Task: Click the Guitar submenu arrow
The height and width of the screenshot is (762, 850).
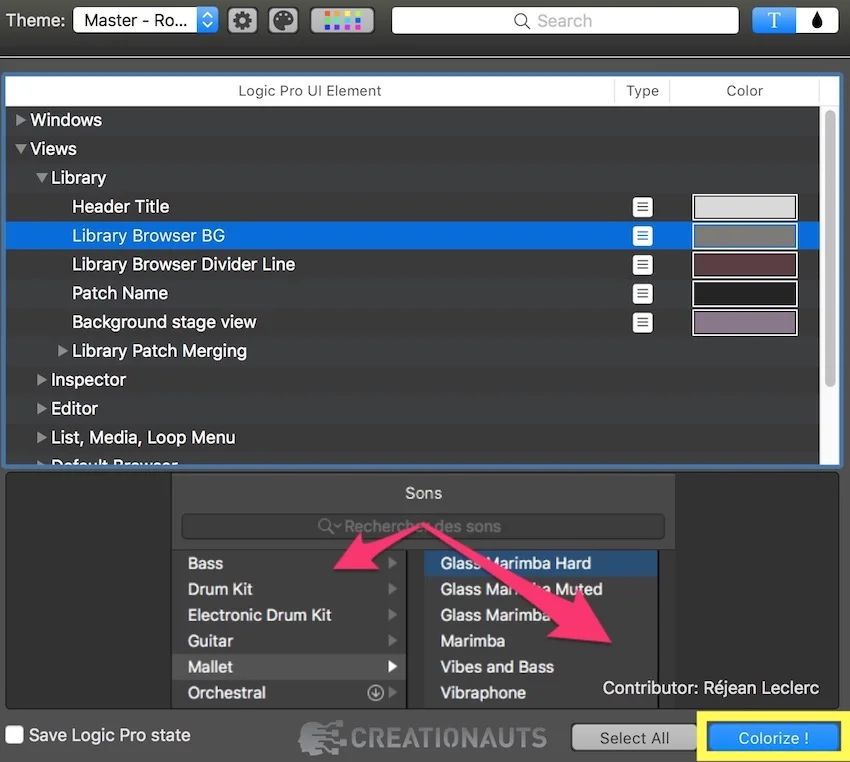Action: point(393,641)
